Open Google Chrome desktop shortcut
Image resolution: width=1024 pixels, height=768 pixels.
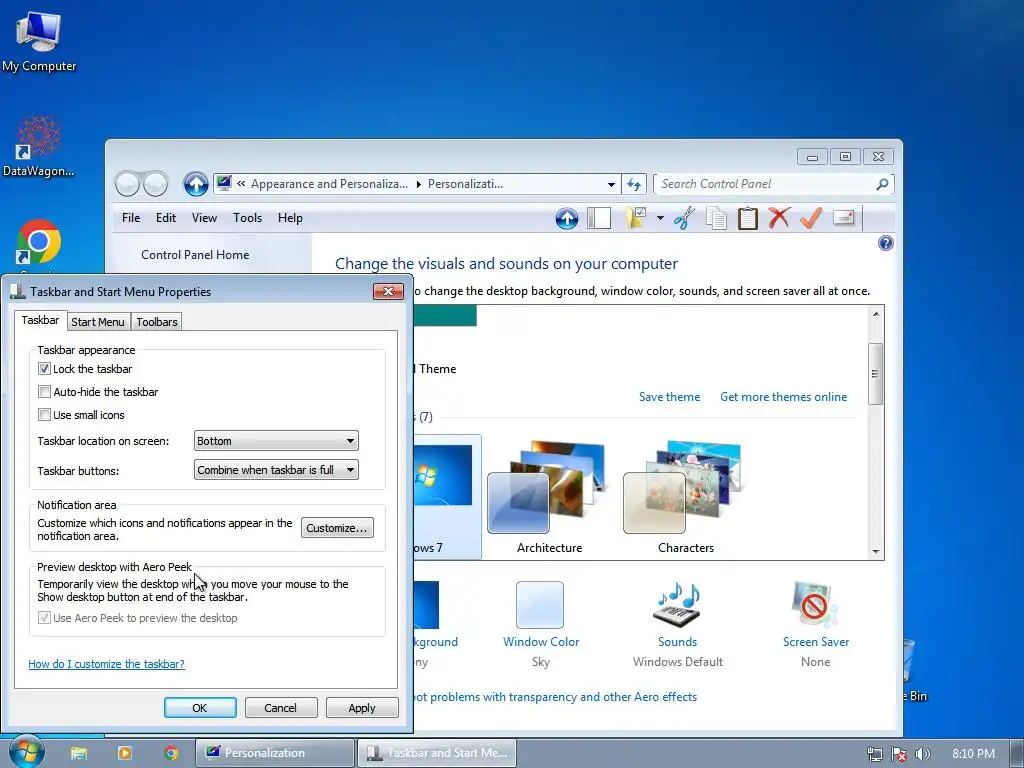(x=39, y=243)
